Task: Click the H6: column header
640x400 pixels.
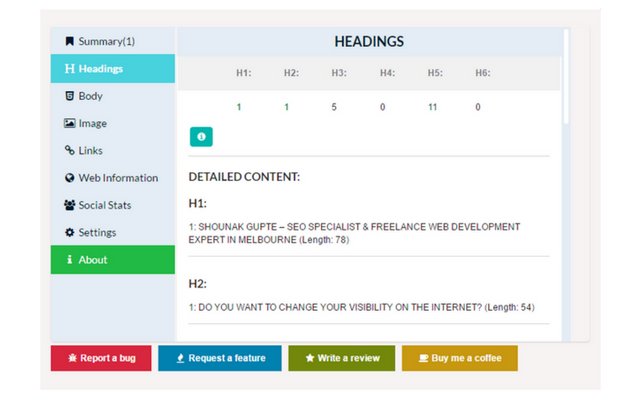Action: (x=483, y=73)
